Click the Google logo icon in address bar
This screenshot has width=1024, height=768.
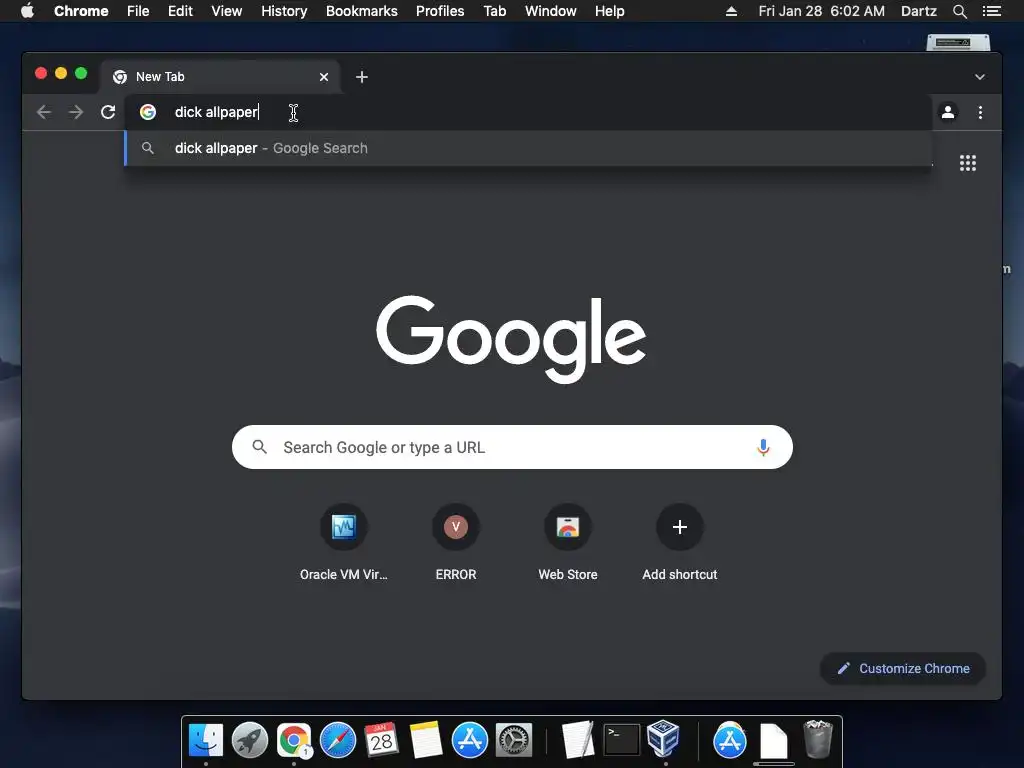coord(148,112)
